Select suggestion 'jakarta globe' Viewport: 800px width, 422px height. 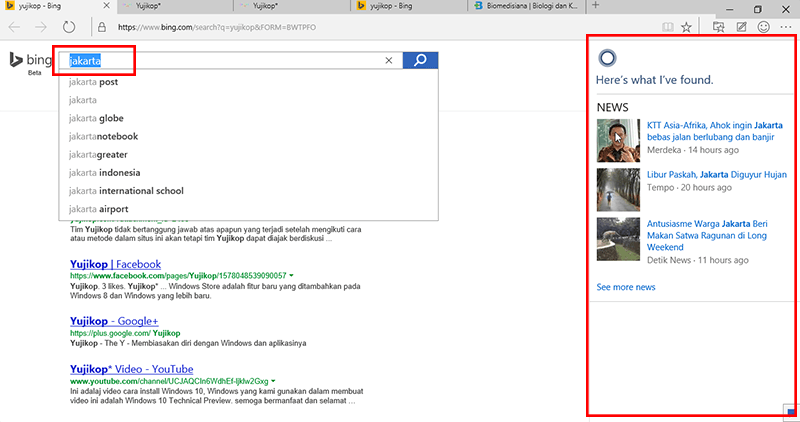point(248,118)
